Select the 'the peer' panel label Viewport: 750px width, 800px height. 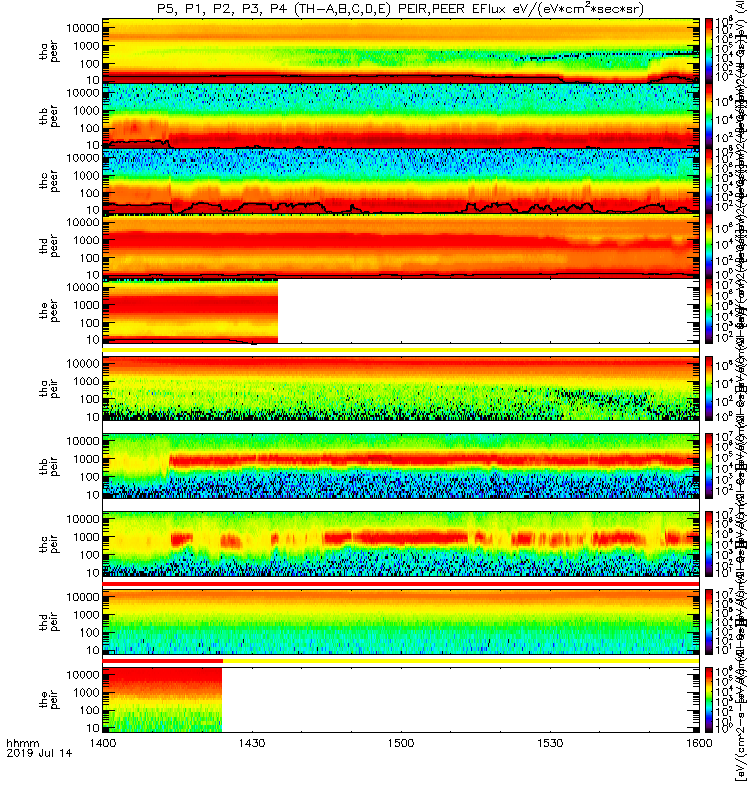(49, 311)
